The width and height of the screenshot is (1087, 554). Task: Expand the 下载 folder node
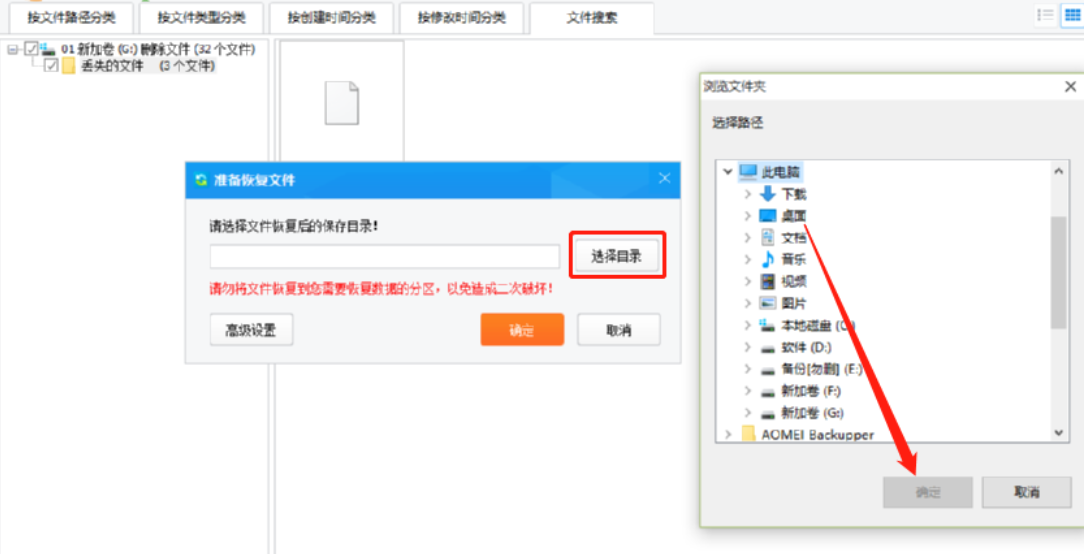pos(747,194)
